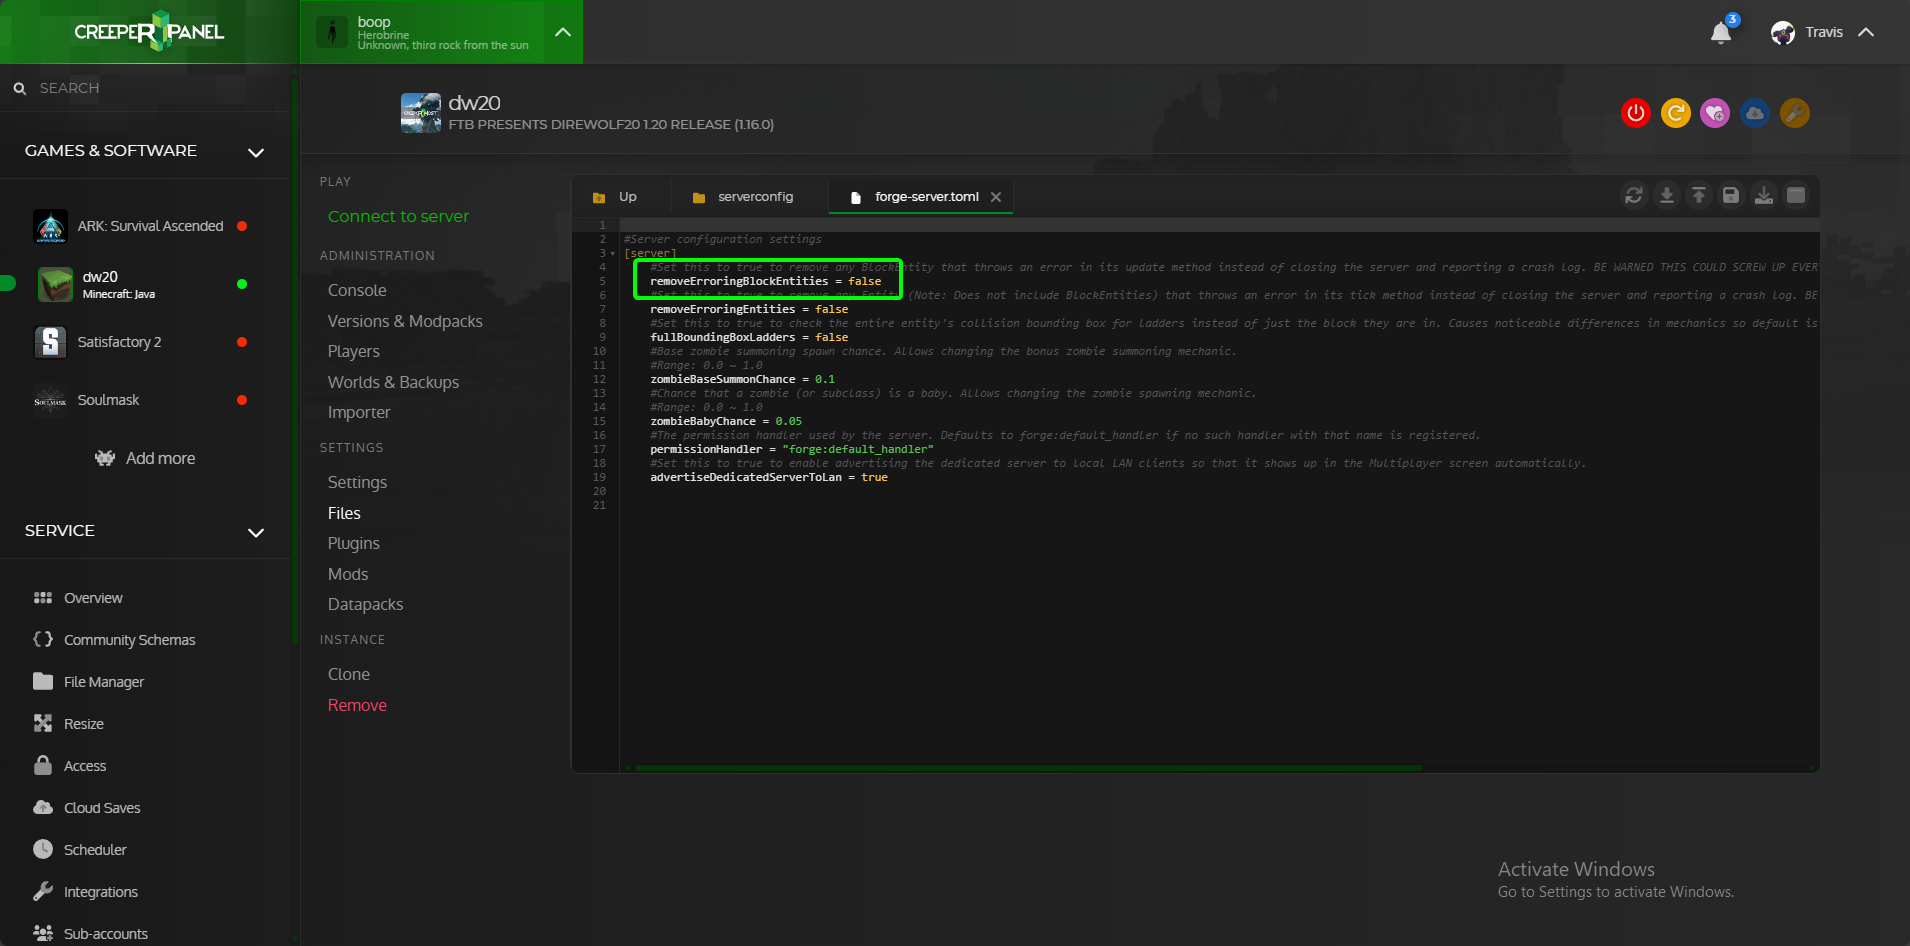Image resolution: width=1910 pixels, height=946 pixels.
Task: Open notifications bell icon
Action: point(1721,33)
